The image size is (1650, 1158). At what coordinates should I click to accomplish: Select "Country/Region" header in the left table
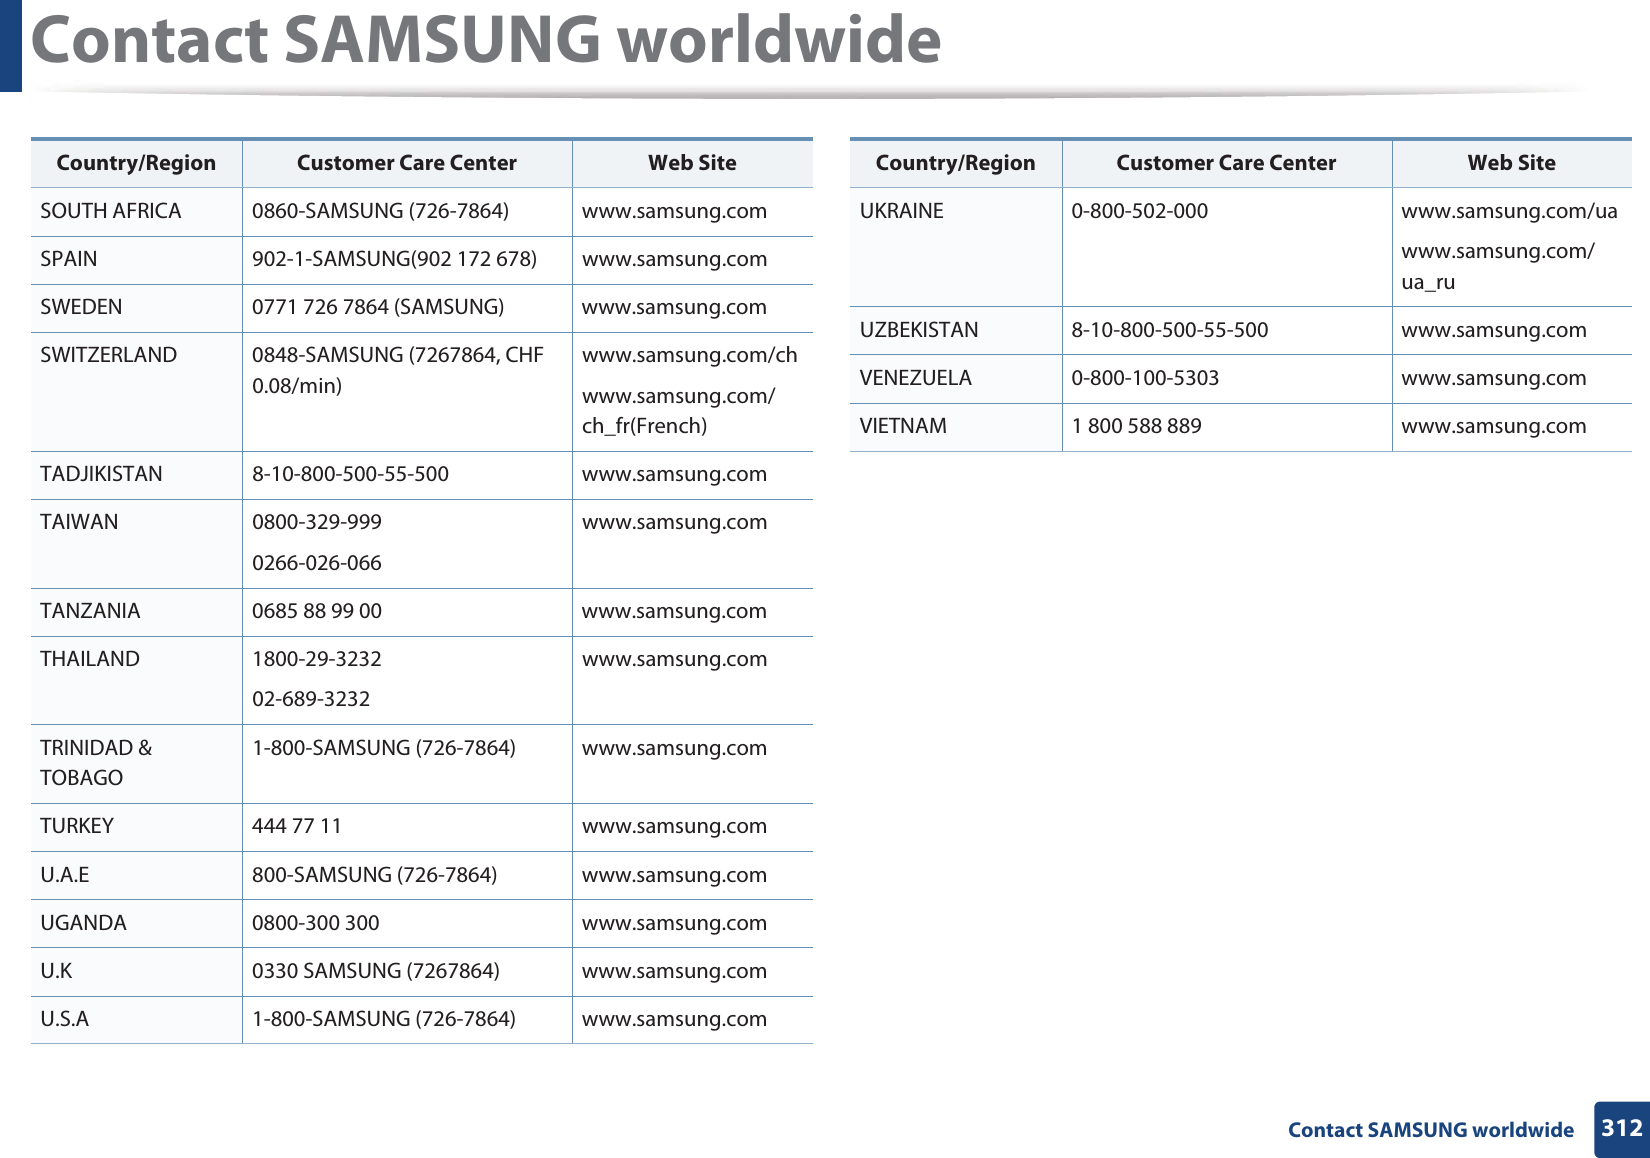(x=136, y=163)
